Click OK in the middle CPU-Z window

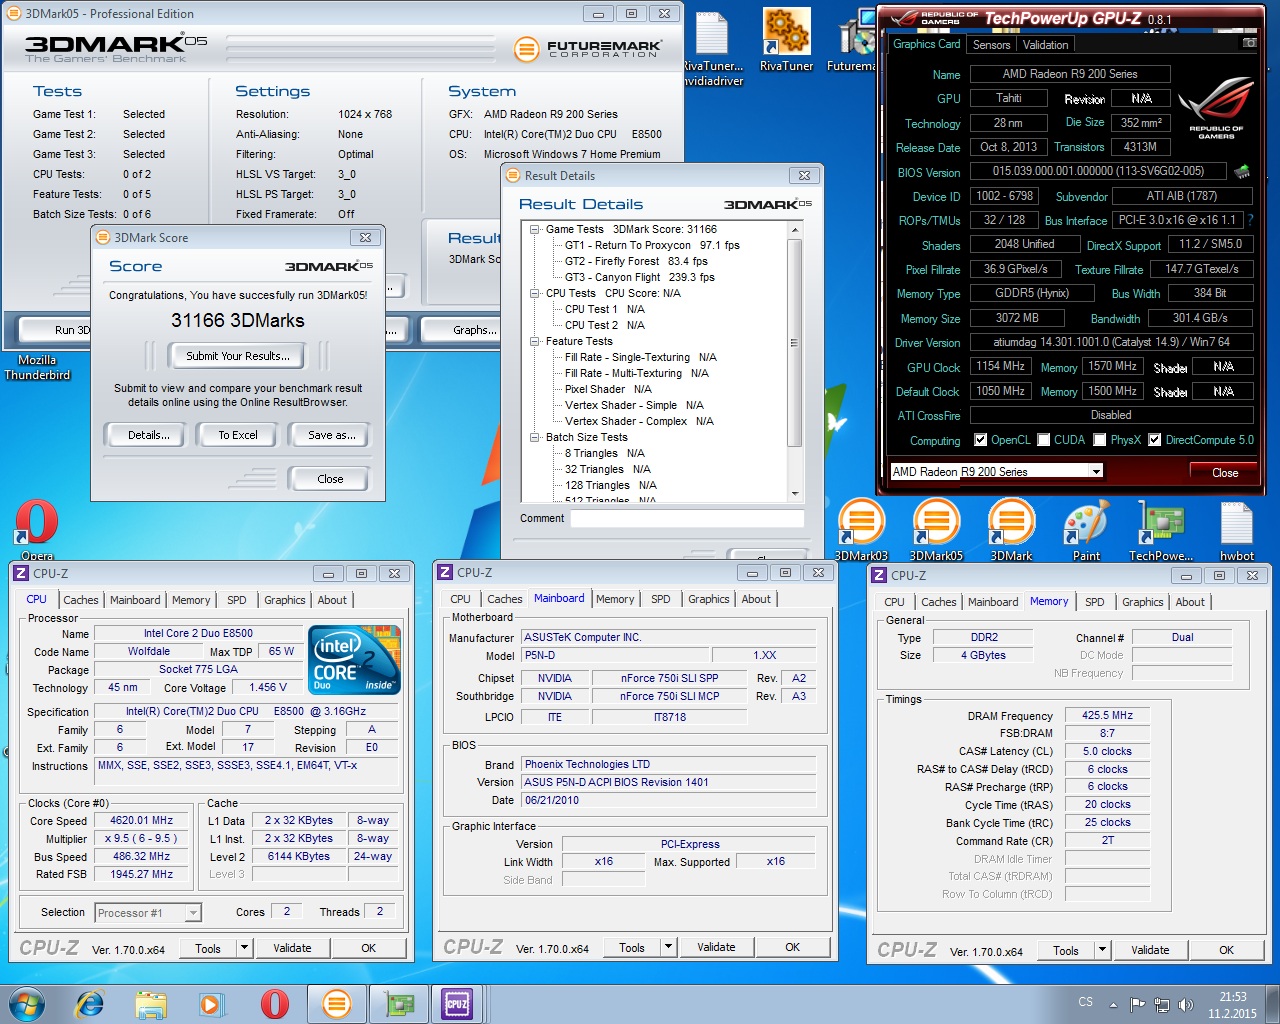(x=792, y=947)
